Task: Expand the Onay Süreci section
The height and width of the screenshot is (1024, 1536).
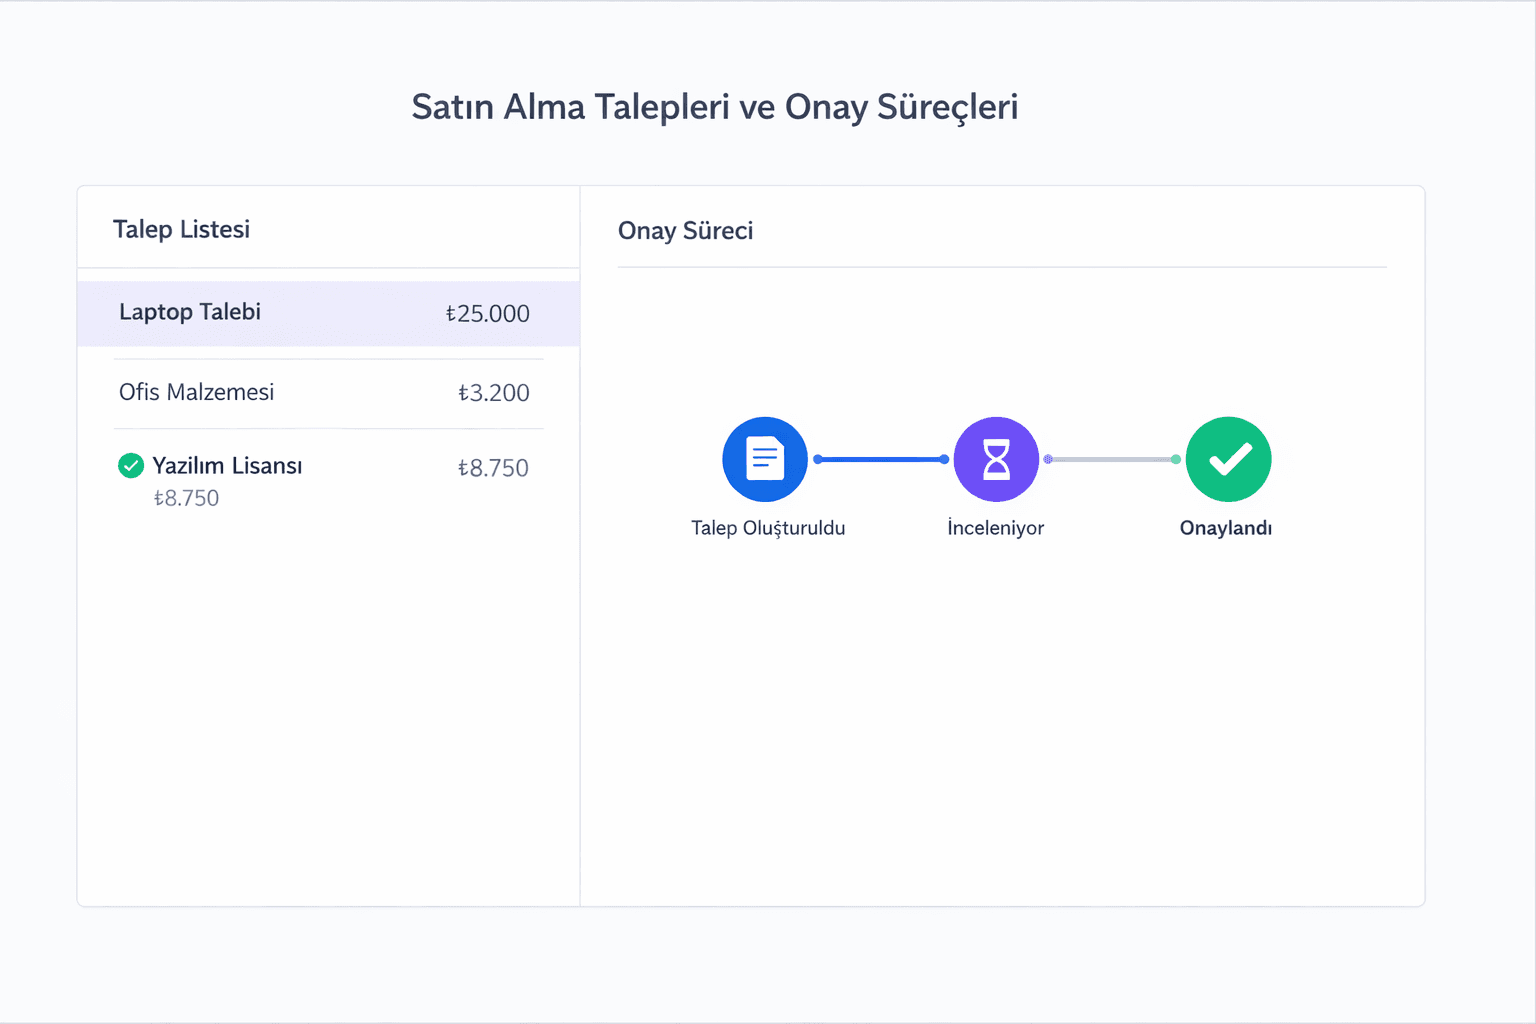Action: pos(685,230)
